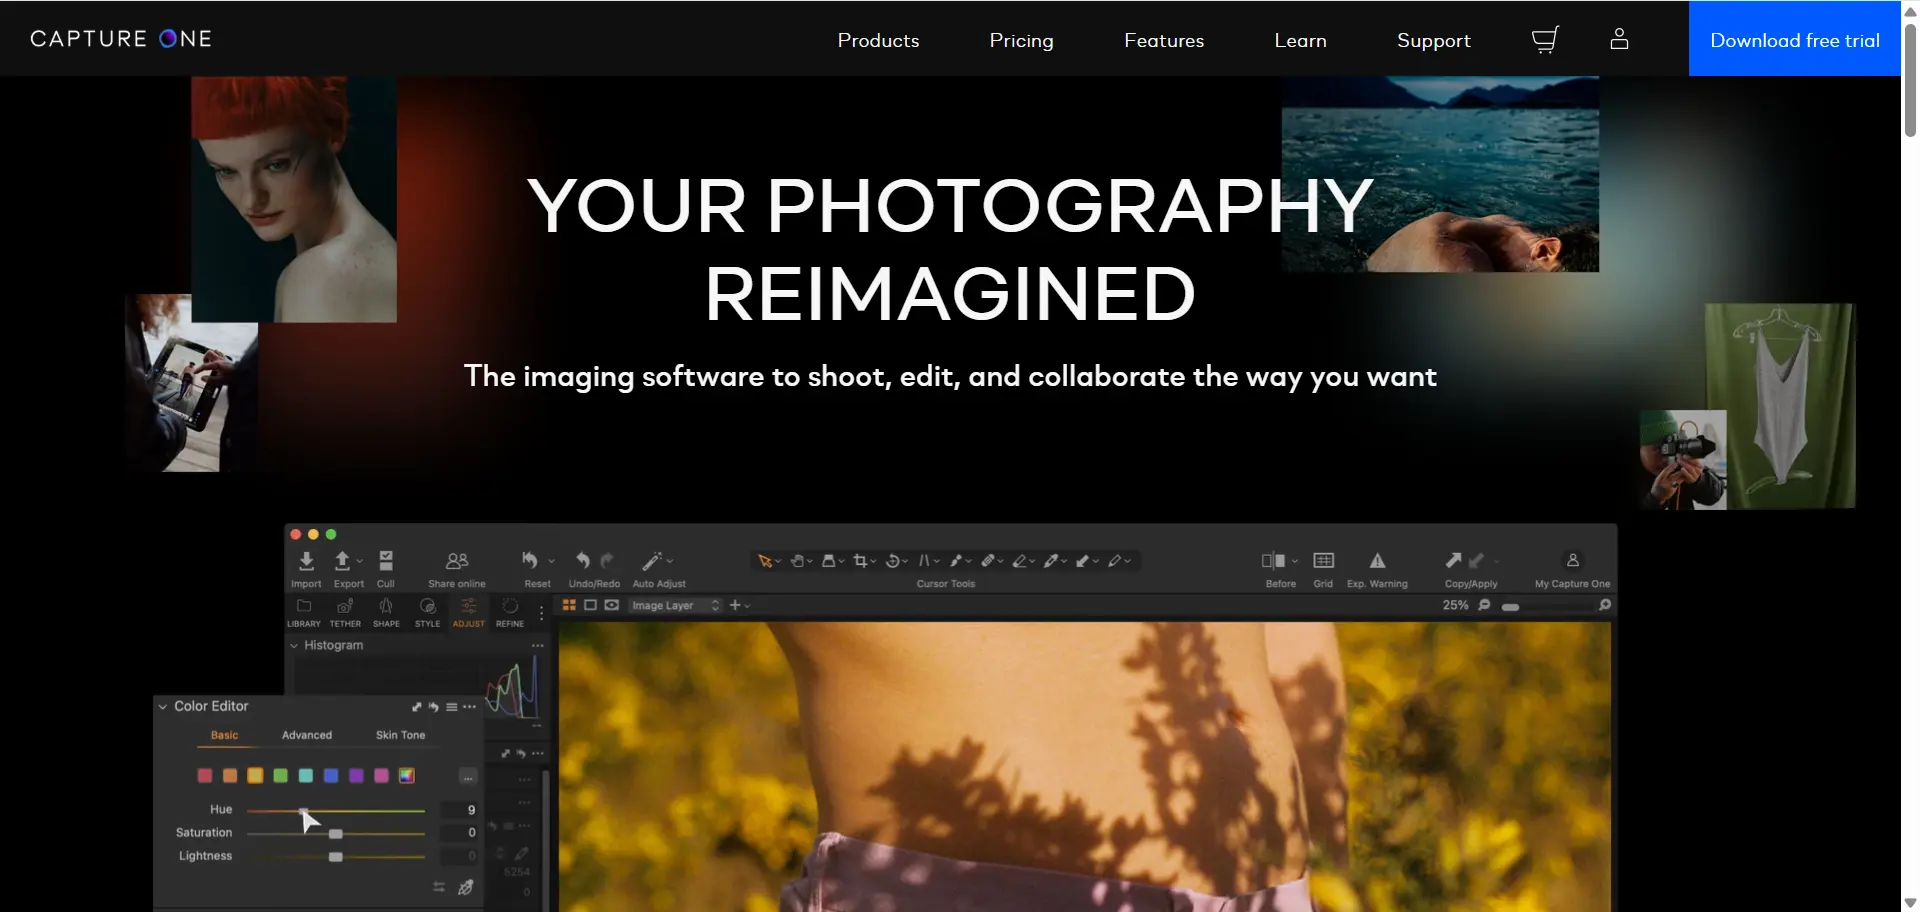Open the Export dropdown arrow
Screen dimensions: 1920x912
[x=359, y=561]
